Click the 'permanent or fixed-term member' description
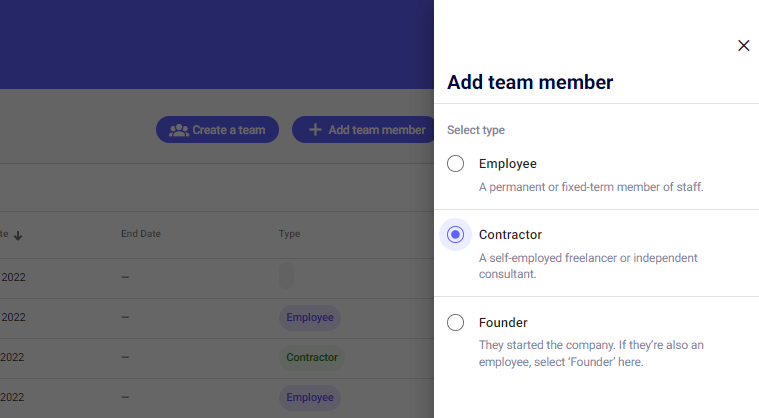The height and width of the screenshot is (418, 759). [x=591, y=187]
